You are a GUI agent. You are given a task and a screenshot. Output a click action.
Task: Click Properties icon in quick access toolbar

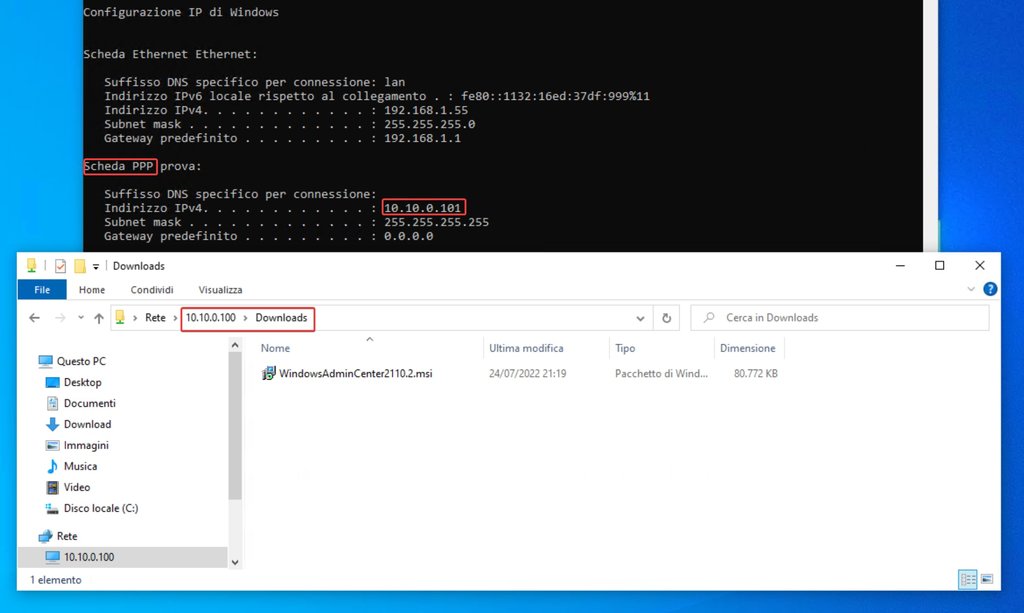tap(60, 266)
